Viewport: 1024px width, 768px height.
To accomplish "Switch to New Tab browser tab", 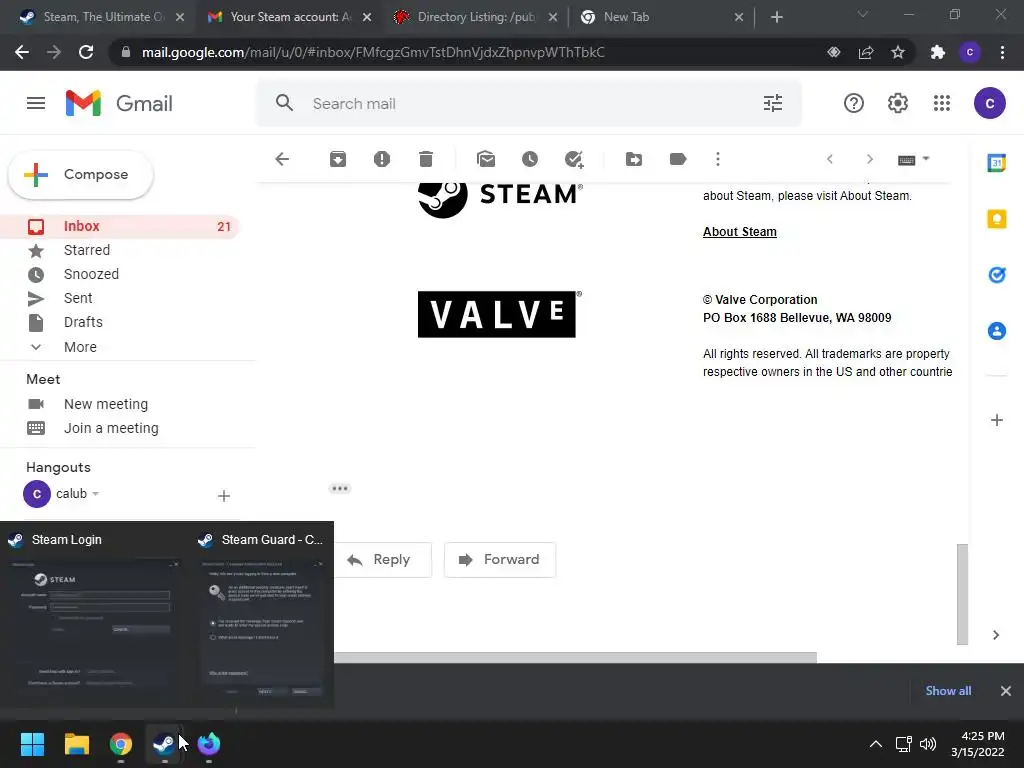I will click(661, 17).
